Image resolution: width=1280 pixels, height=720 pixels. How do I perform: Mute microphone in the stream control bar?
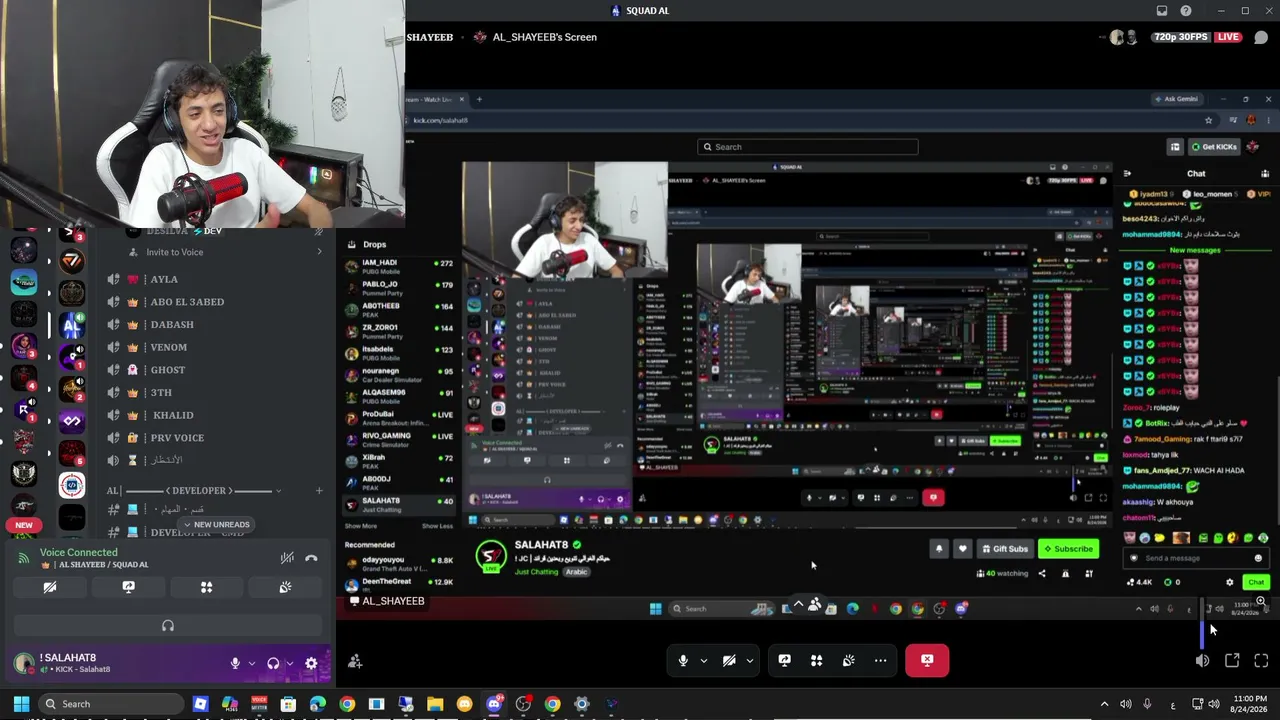(x=683, y=660)
